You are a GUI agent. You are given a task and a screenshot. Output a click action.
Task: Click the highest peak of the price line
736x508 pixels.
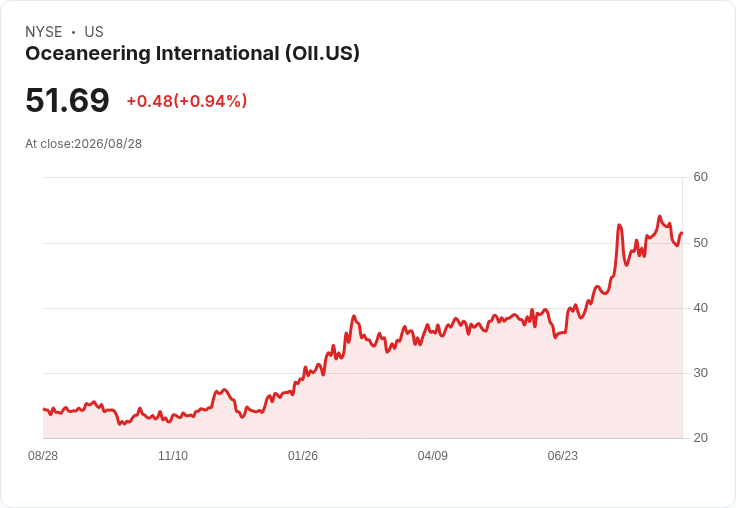(659, 216)
